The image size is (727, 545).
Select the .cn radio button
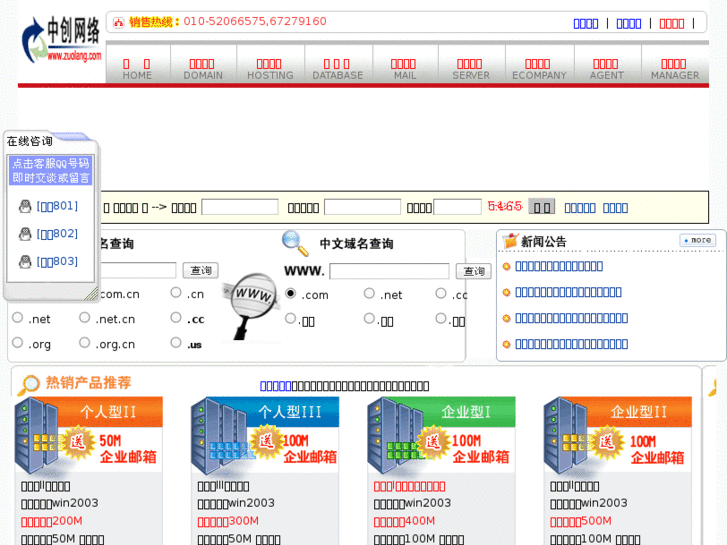coord(176,292)
